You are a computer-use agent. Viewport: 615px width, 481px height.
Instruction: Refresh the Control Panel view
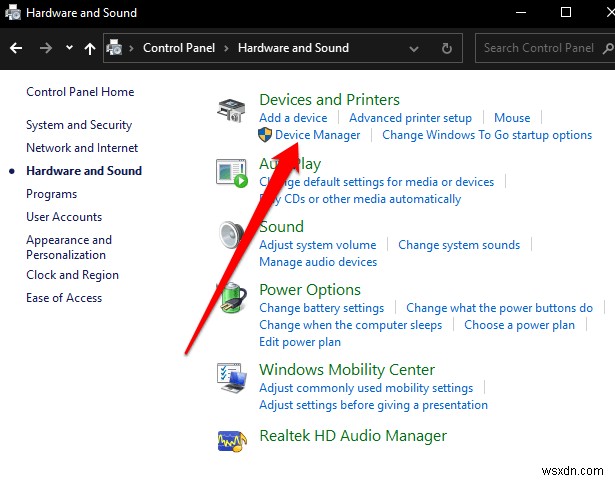446,49
